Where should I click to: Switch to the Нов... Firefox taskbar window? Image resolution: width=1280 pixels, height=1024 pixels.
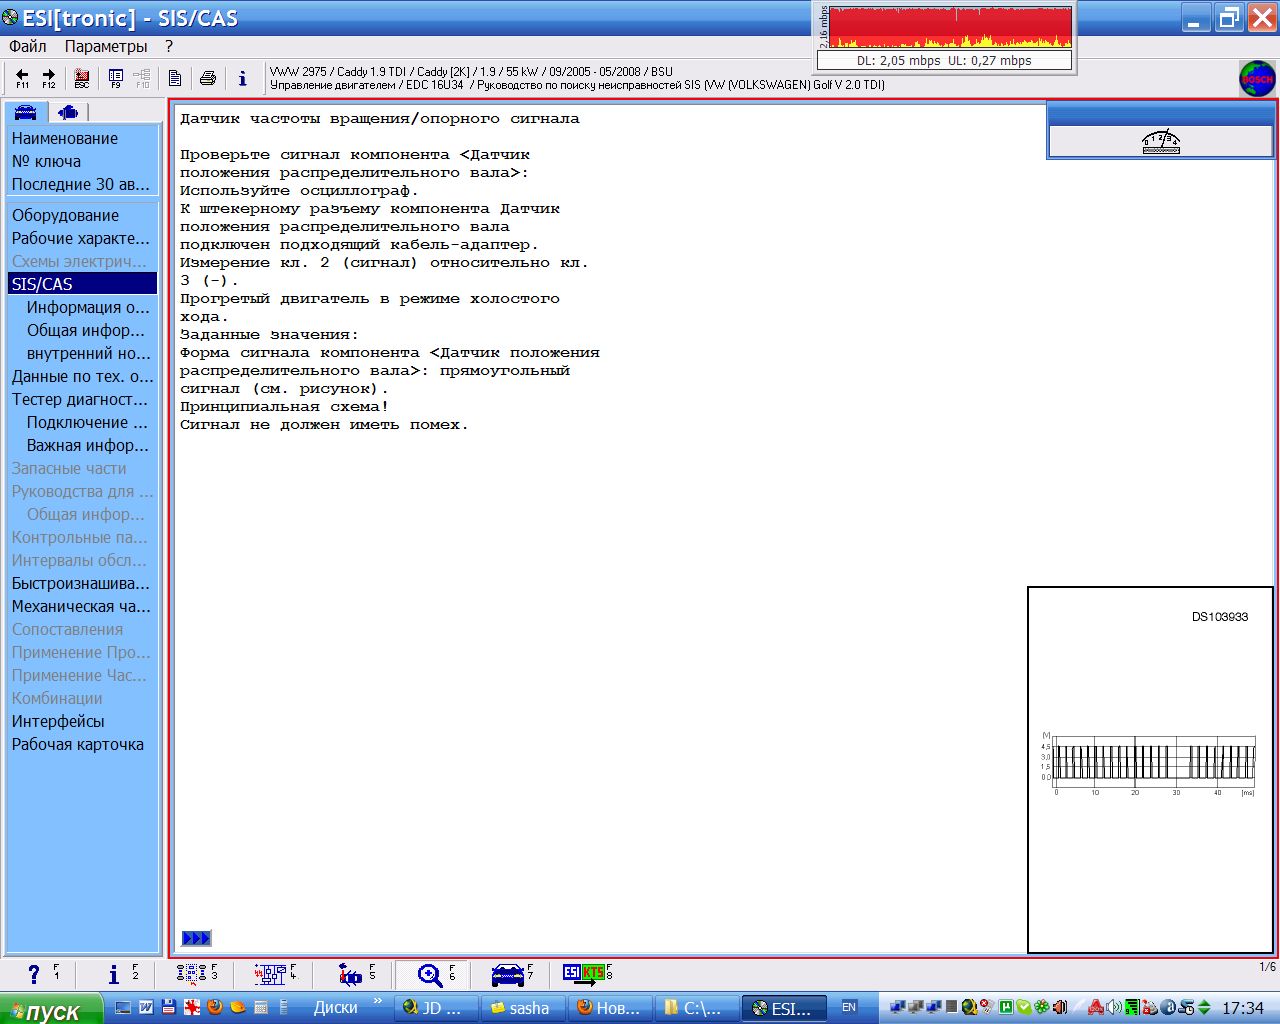[611, 1008]
